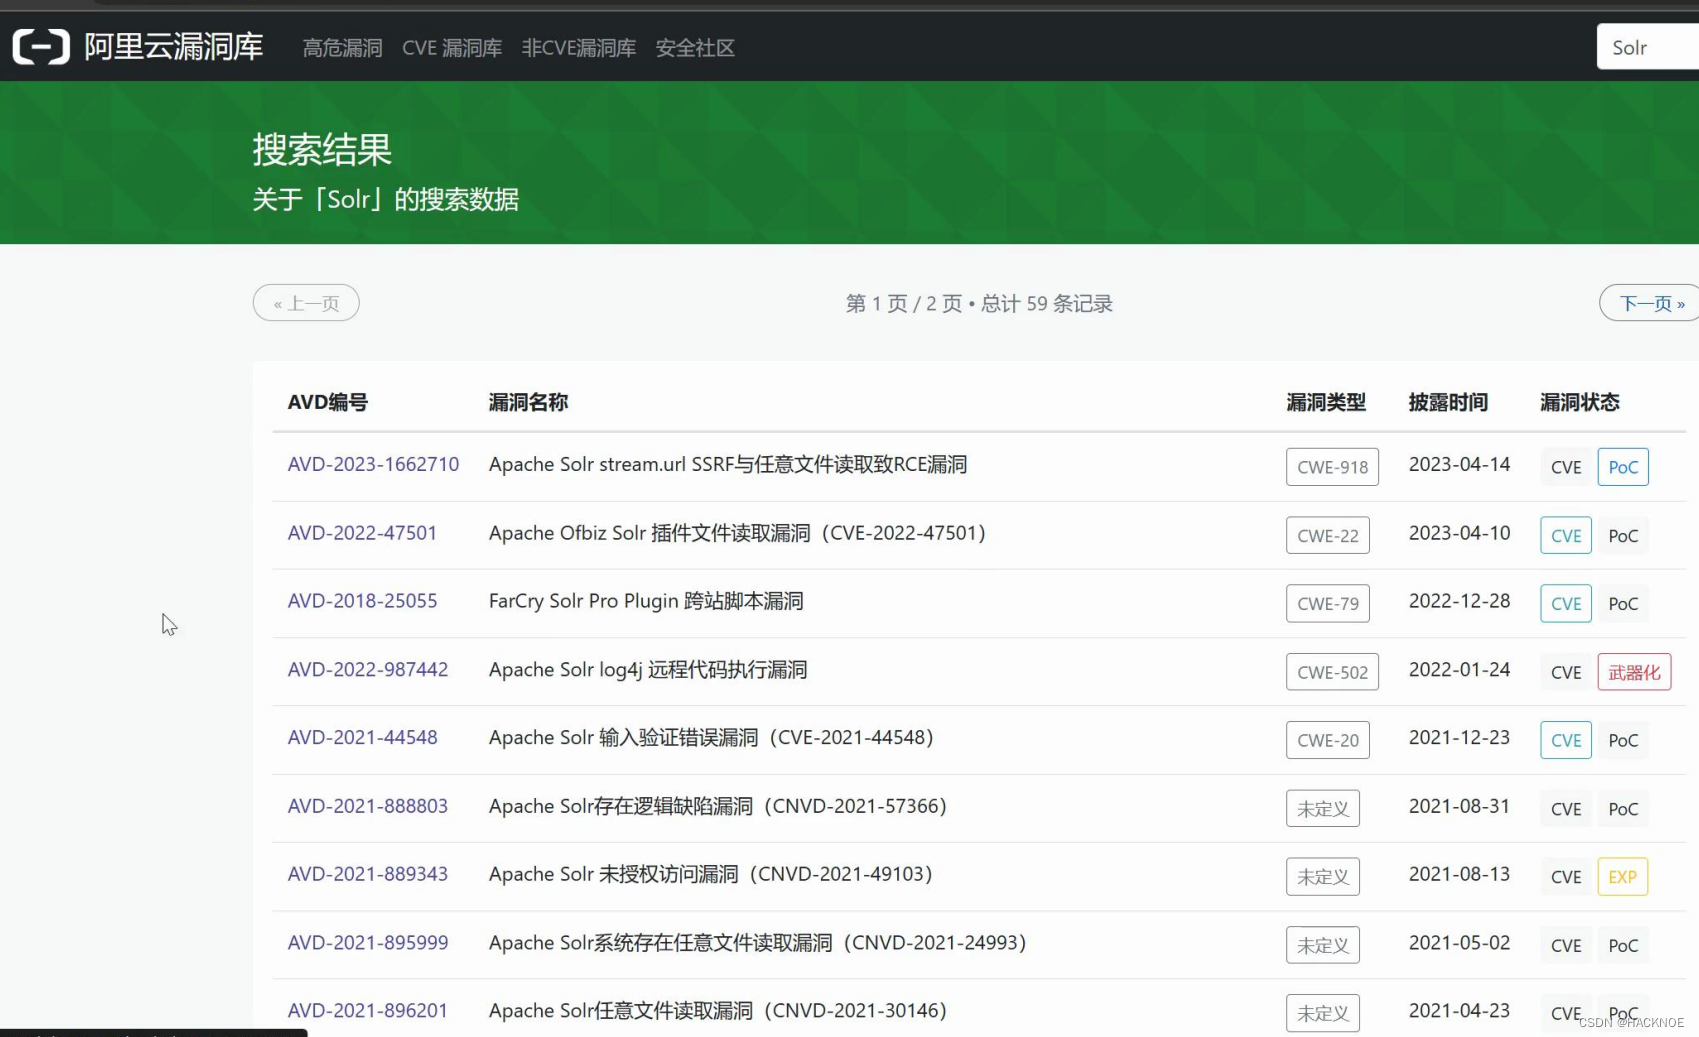The width and height of the screenshot is (1699, 1037).
Task: Click the PoC badge for AVD-2023-1662710
Action: [x=1623, y=466]
